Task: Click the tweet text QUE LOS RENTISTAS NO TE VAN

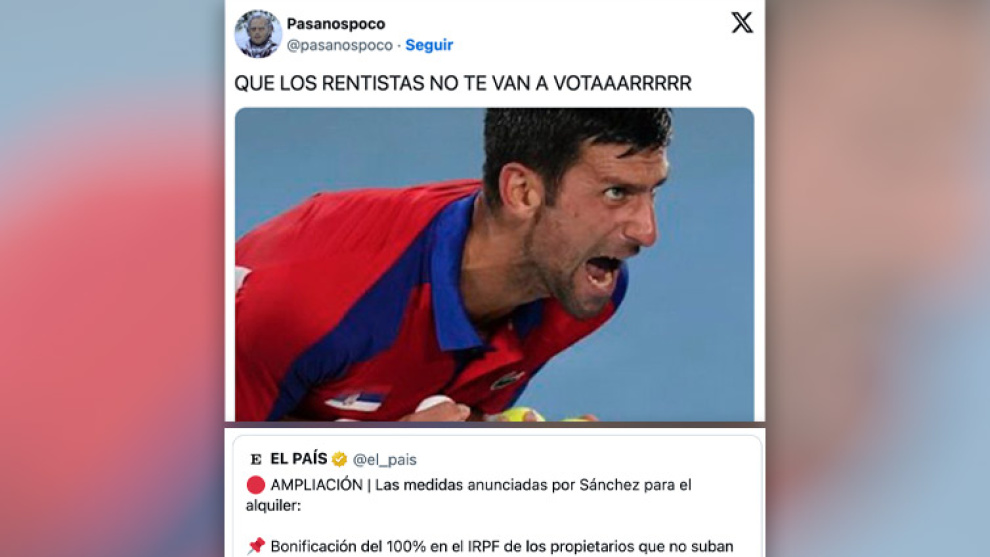Action: coord(463,83)
